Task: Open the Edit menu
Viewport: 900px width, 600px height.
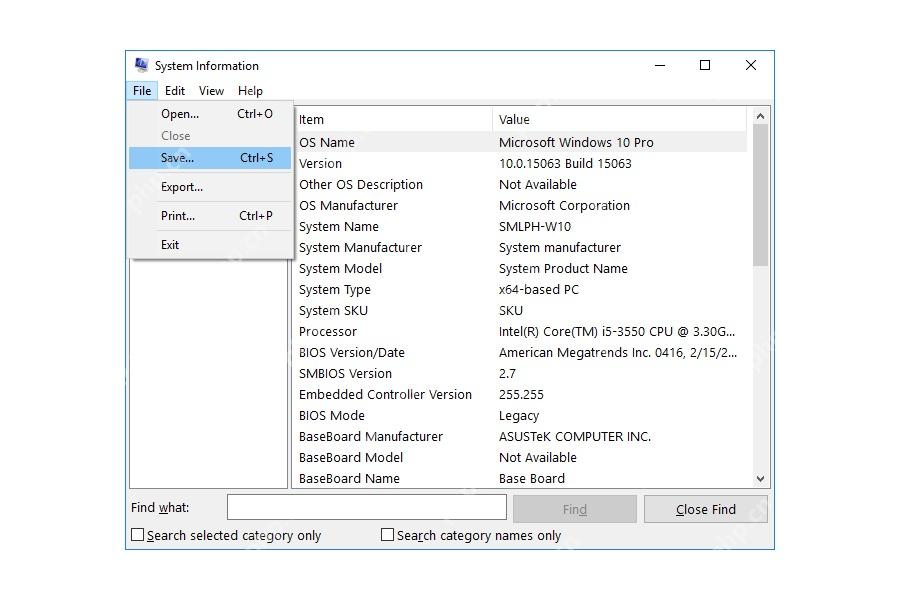Action: click(x=174, y=91)
